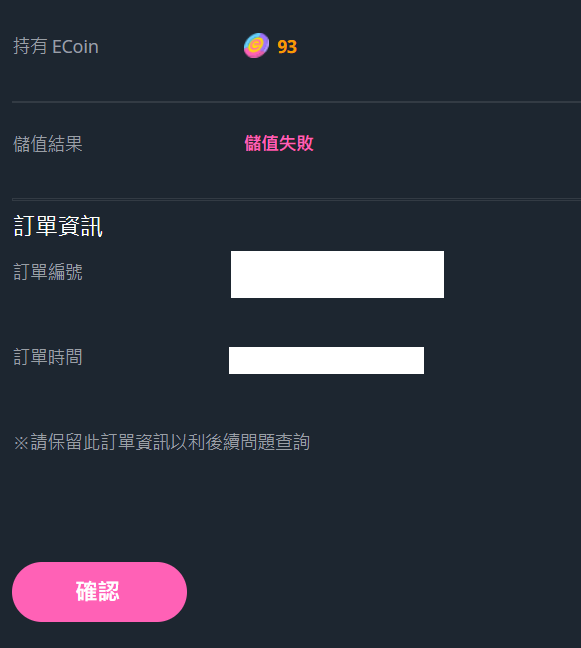Click the divider line below ECoin balance

[296, 102]
